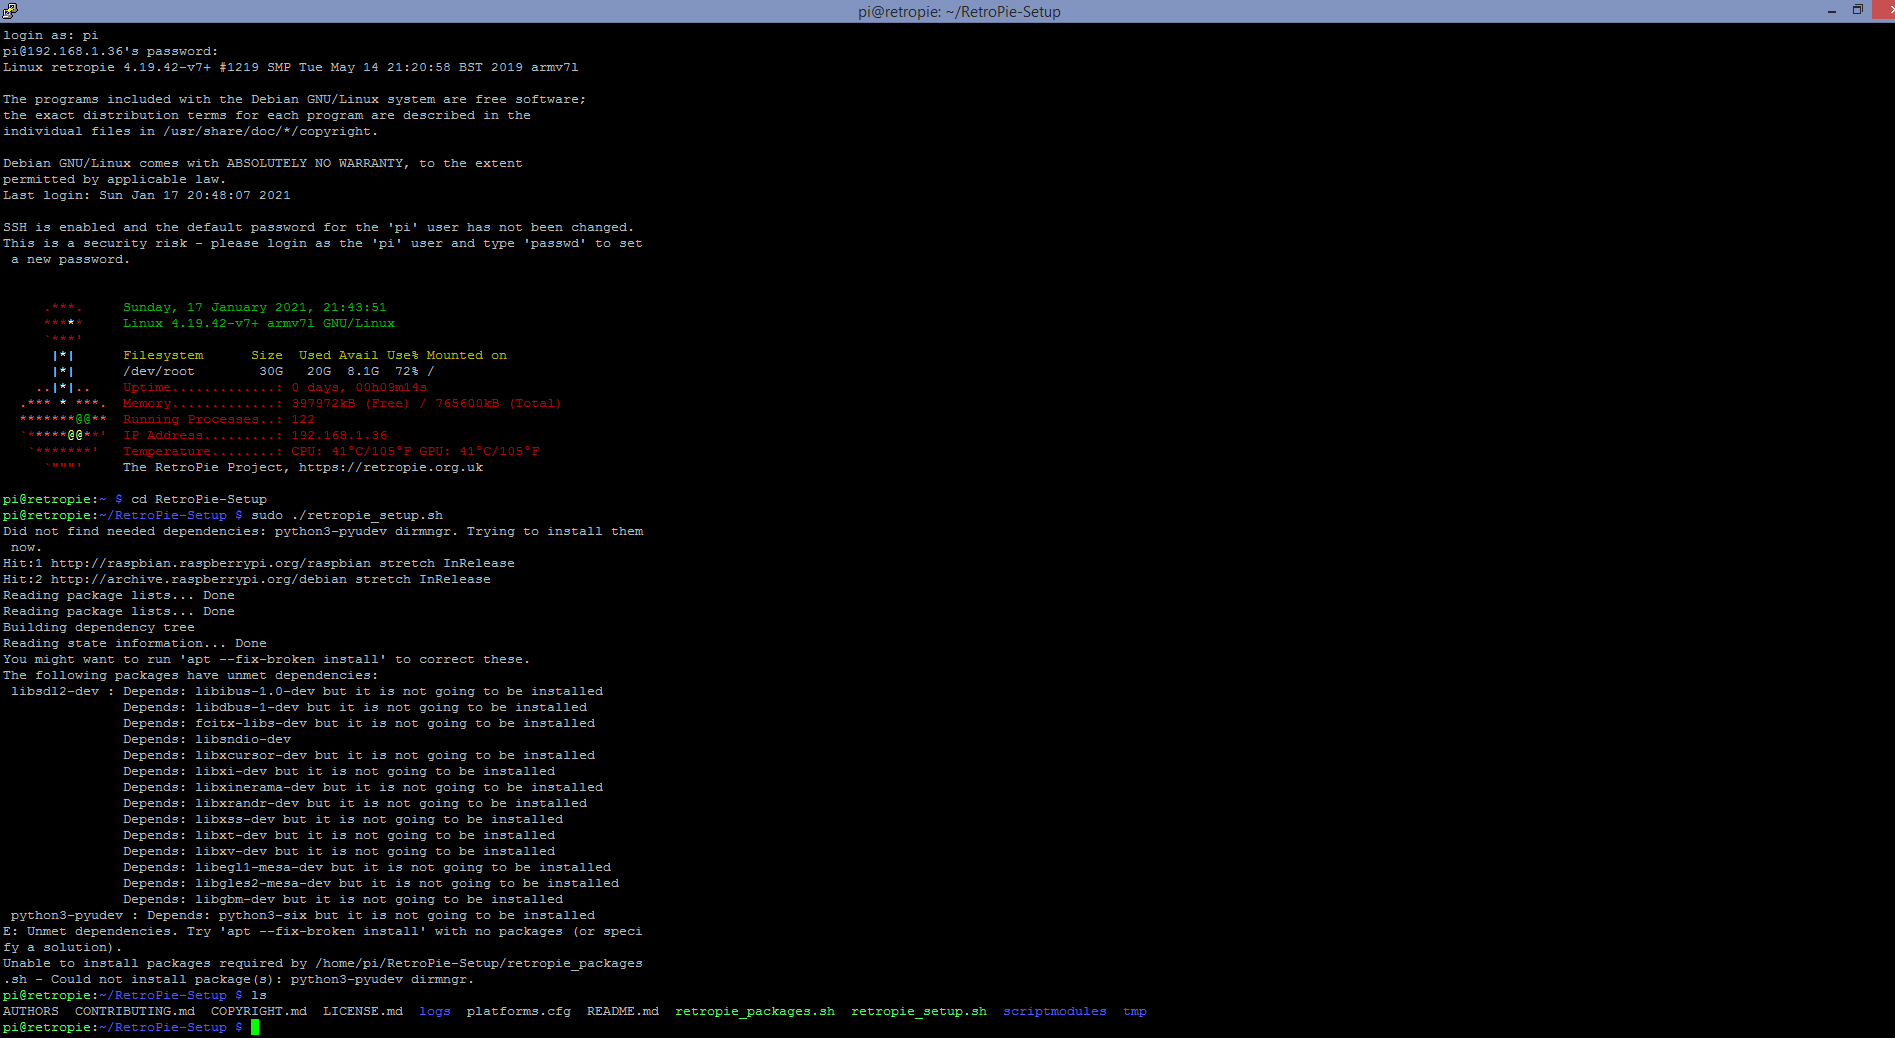Open the PuTTY system menu icon
1895x1038 pixels.
[x=10, y=11]
